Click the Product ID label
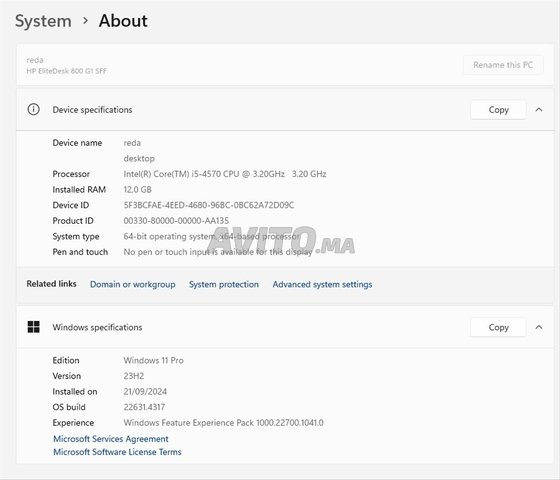Viewport: 560px width, 480px height. click(73, 221)
